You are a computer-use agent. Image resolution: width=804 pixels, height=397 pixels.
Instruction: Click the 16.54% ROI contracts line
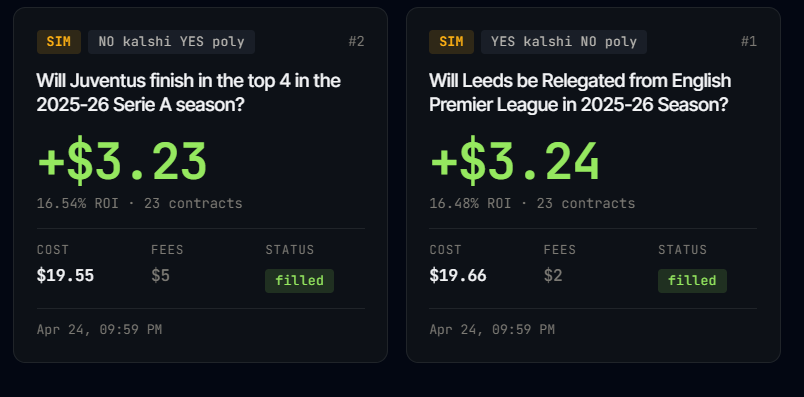coord(139,204)
